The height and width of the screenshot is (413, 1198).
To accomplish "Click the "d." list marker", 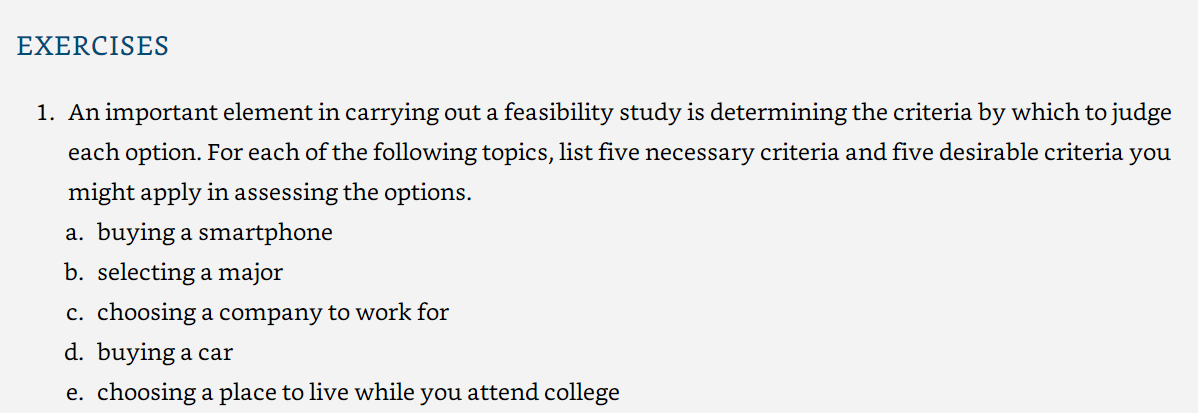I will (75, 353).
